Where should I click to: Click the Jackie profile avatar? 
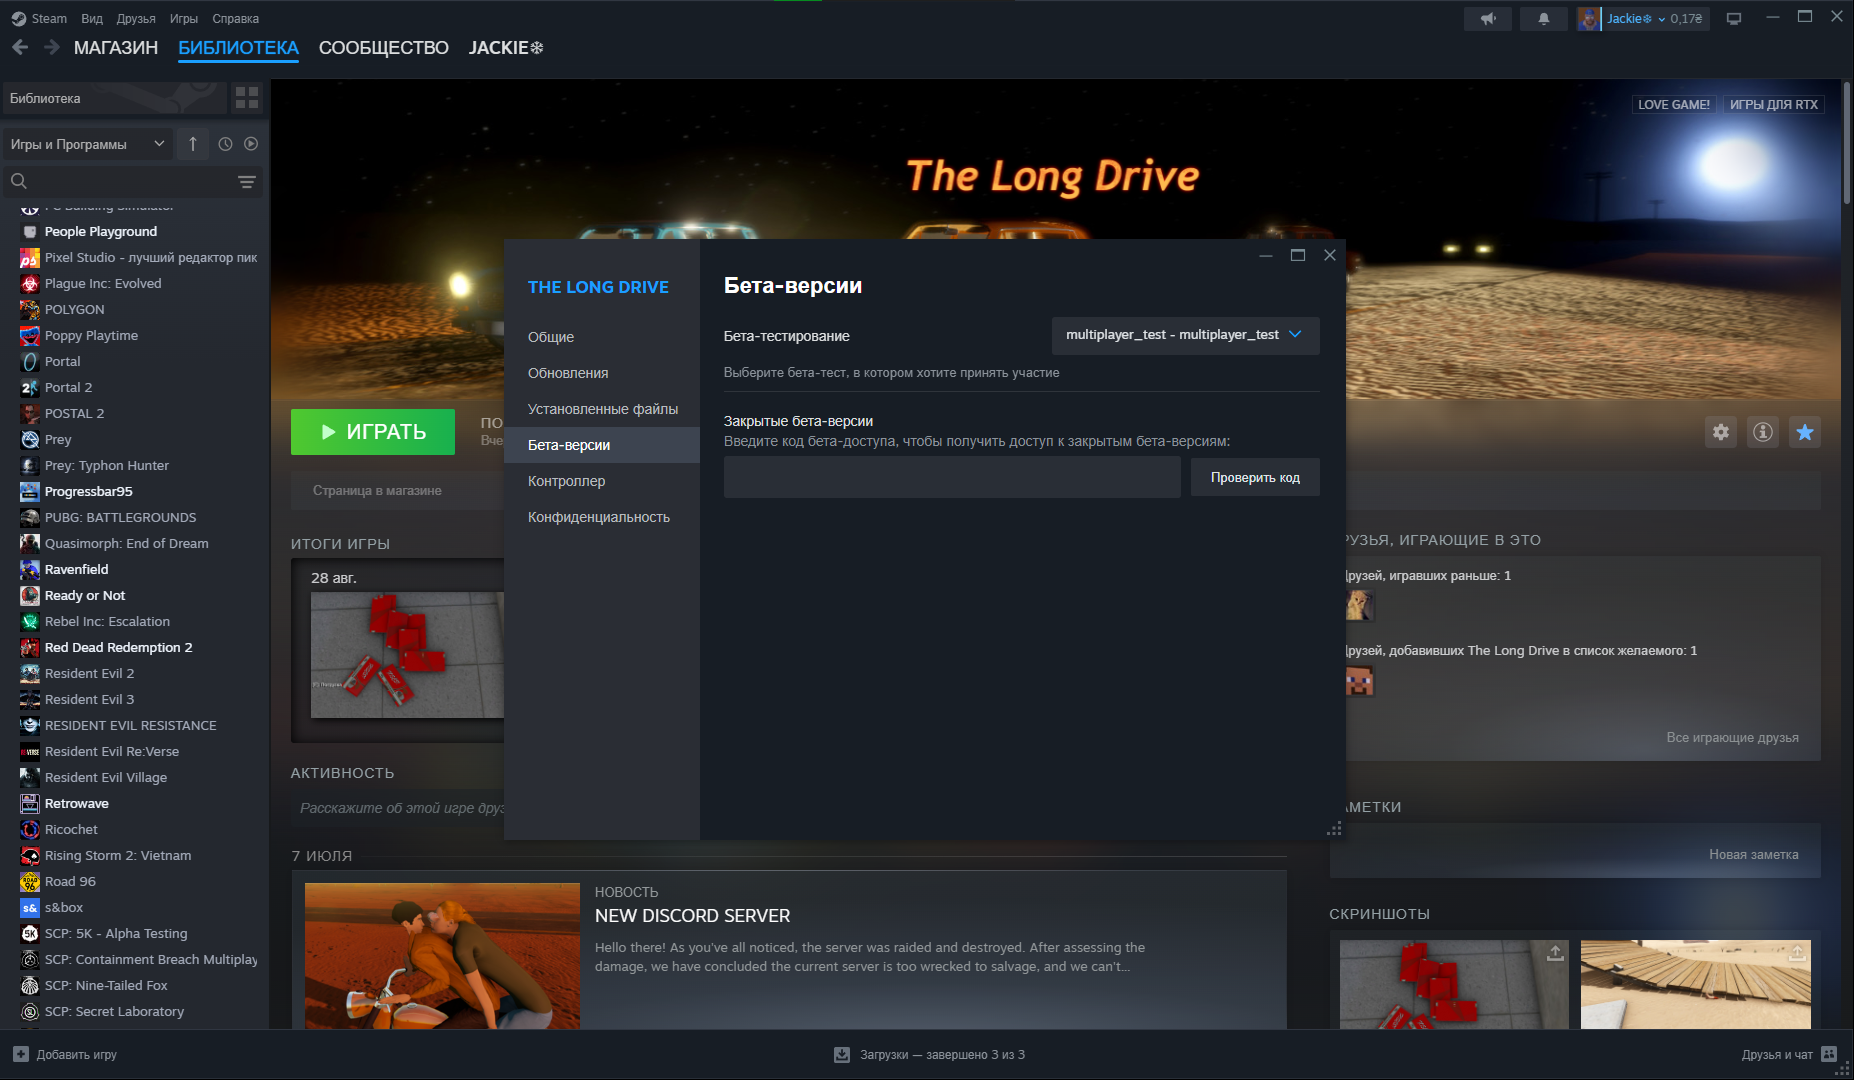pyautogui.click(x=1588, y=18)
